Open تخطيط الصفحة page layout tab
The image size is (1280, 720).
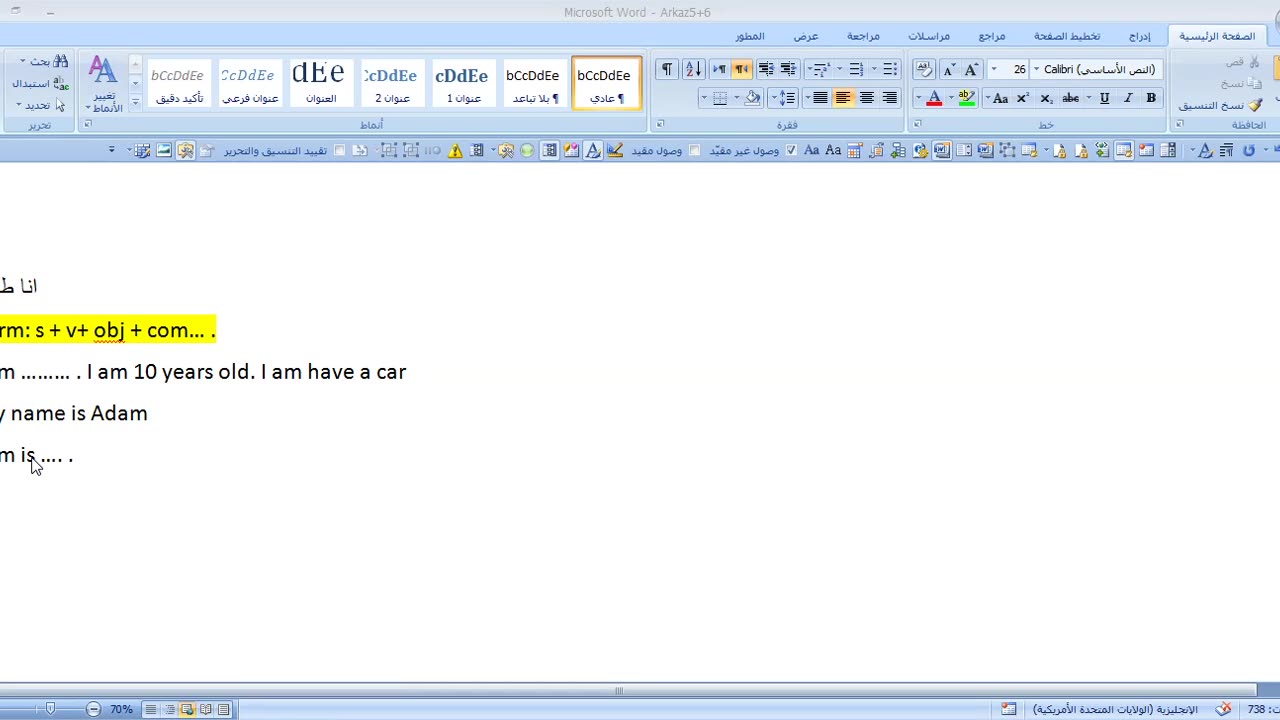click(1067, 36)
